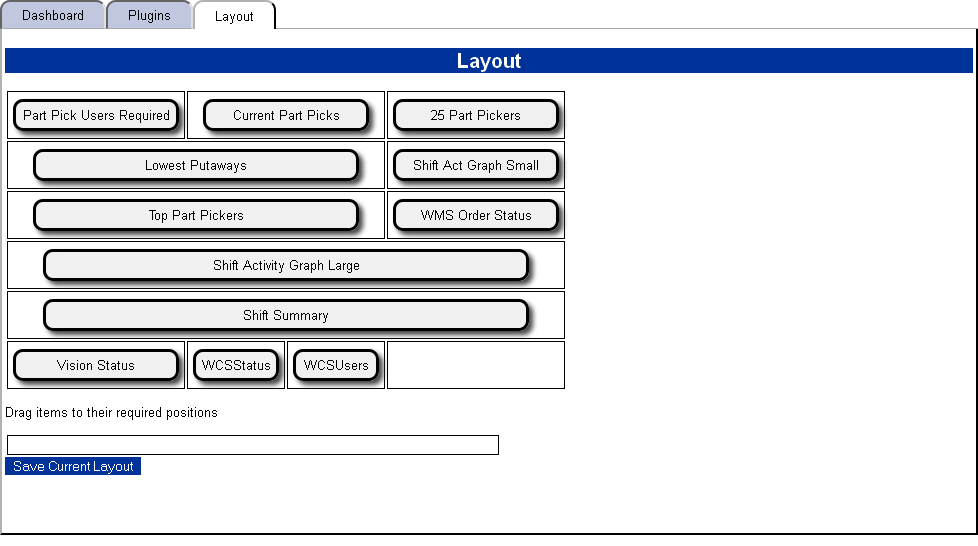
Task: Click the WMS Order Status item
Action: (475, 215)
